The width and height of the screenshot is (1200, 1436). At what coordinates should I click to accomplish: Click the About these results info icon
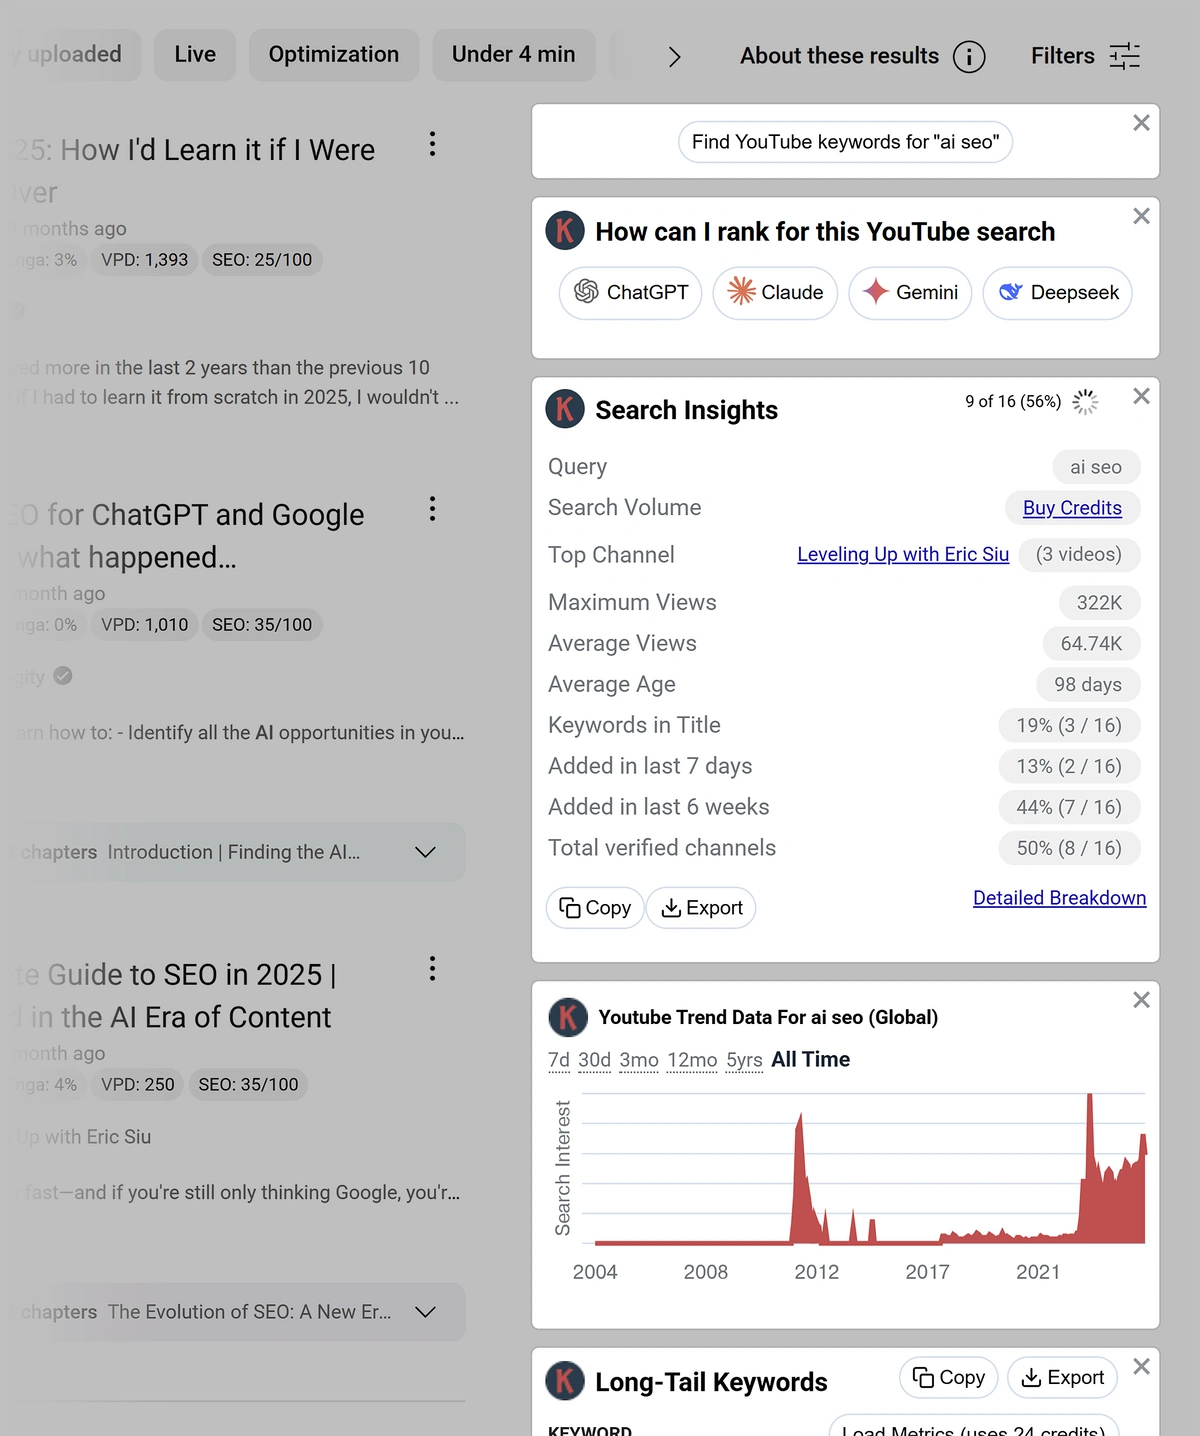(x=968, y=56)
